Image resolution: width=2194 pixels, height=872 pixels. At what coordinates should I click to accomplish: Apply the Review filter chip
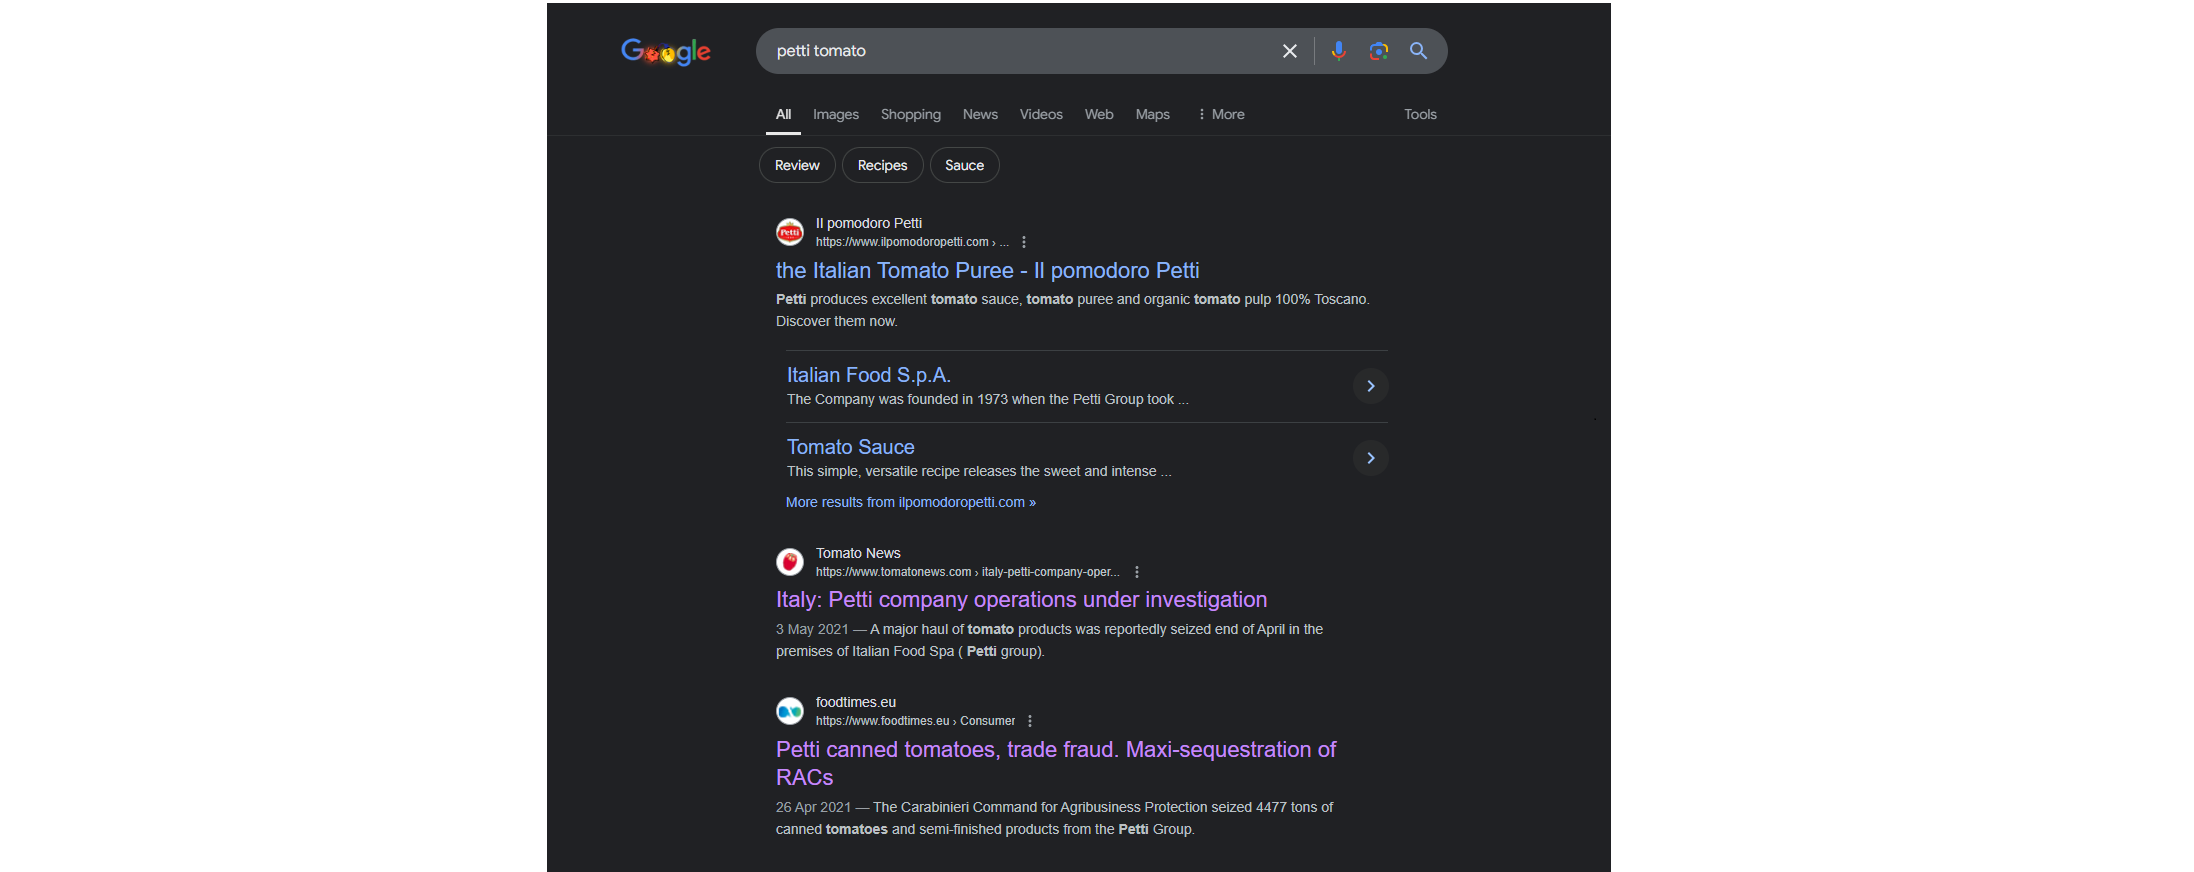point(797,165)
